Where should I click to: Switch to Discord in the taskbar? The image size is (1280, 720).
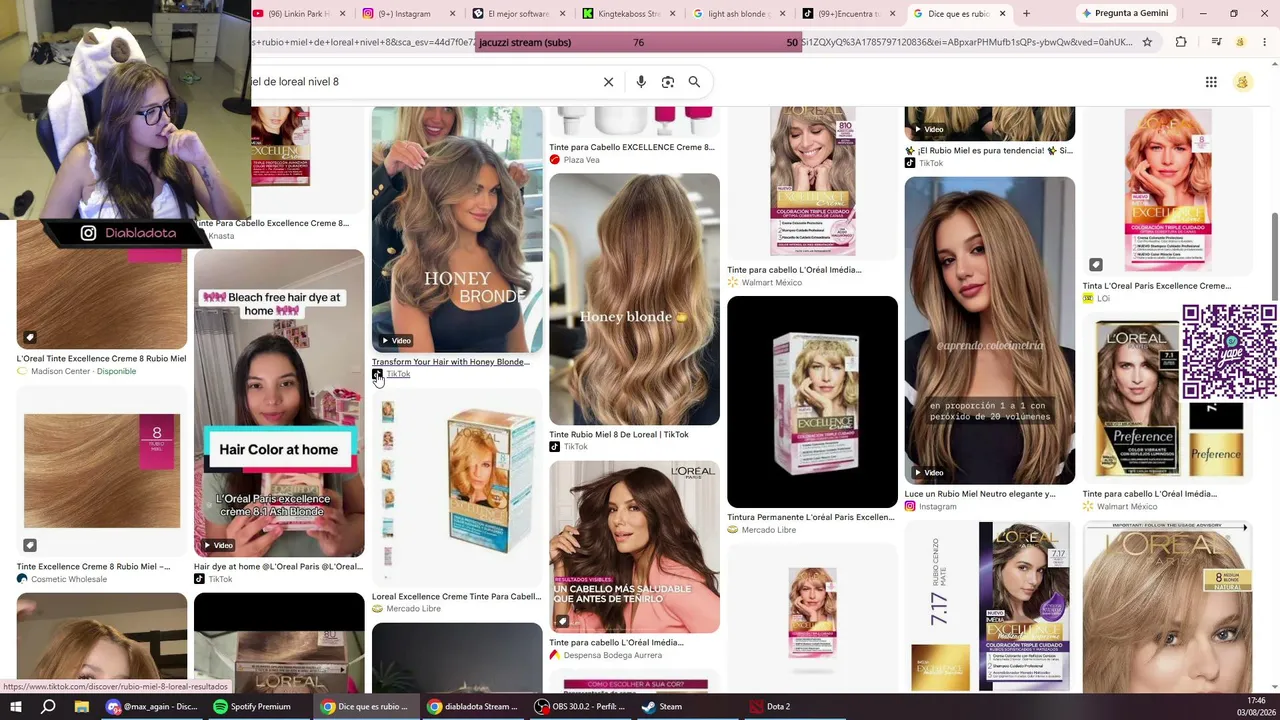(152, 706)
